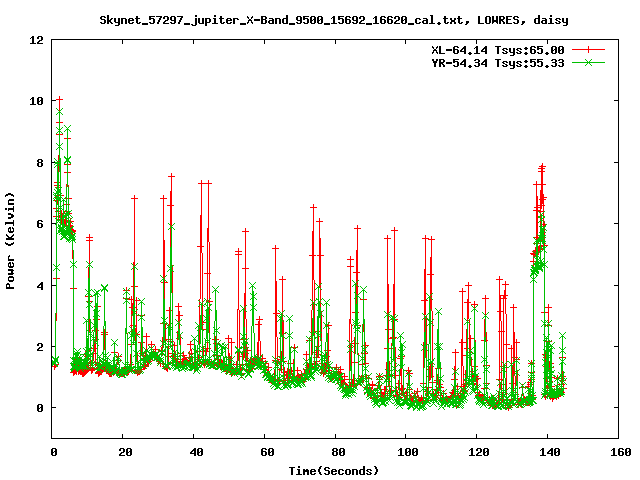
Task: Click the red peak top near 138 seconds
Action: pos(542,166)
